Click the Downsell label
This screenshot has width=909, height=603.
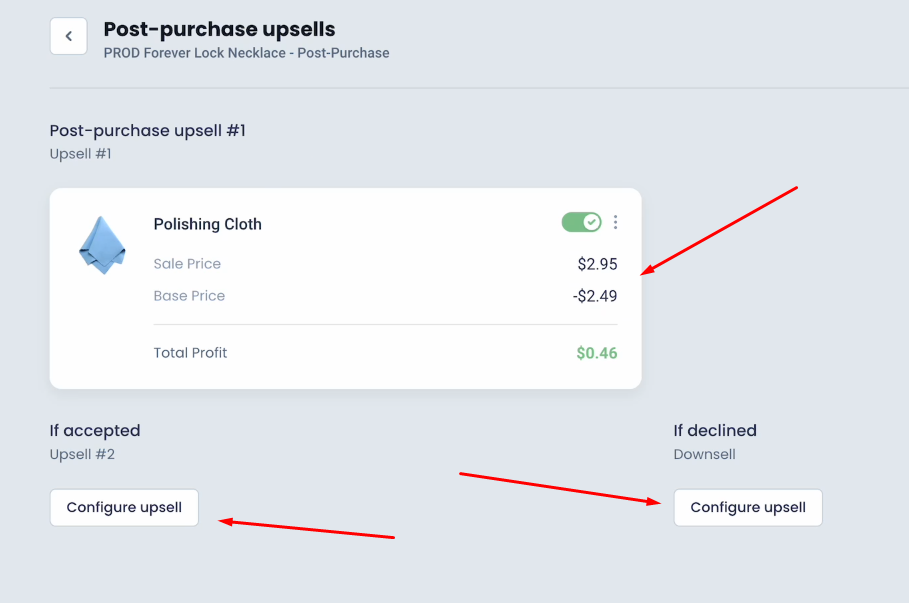click(704, 454)
